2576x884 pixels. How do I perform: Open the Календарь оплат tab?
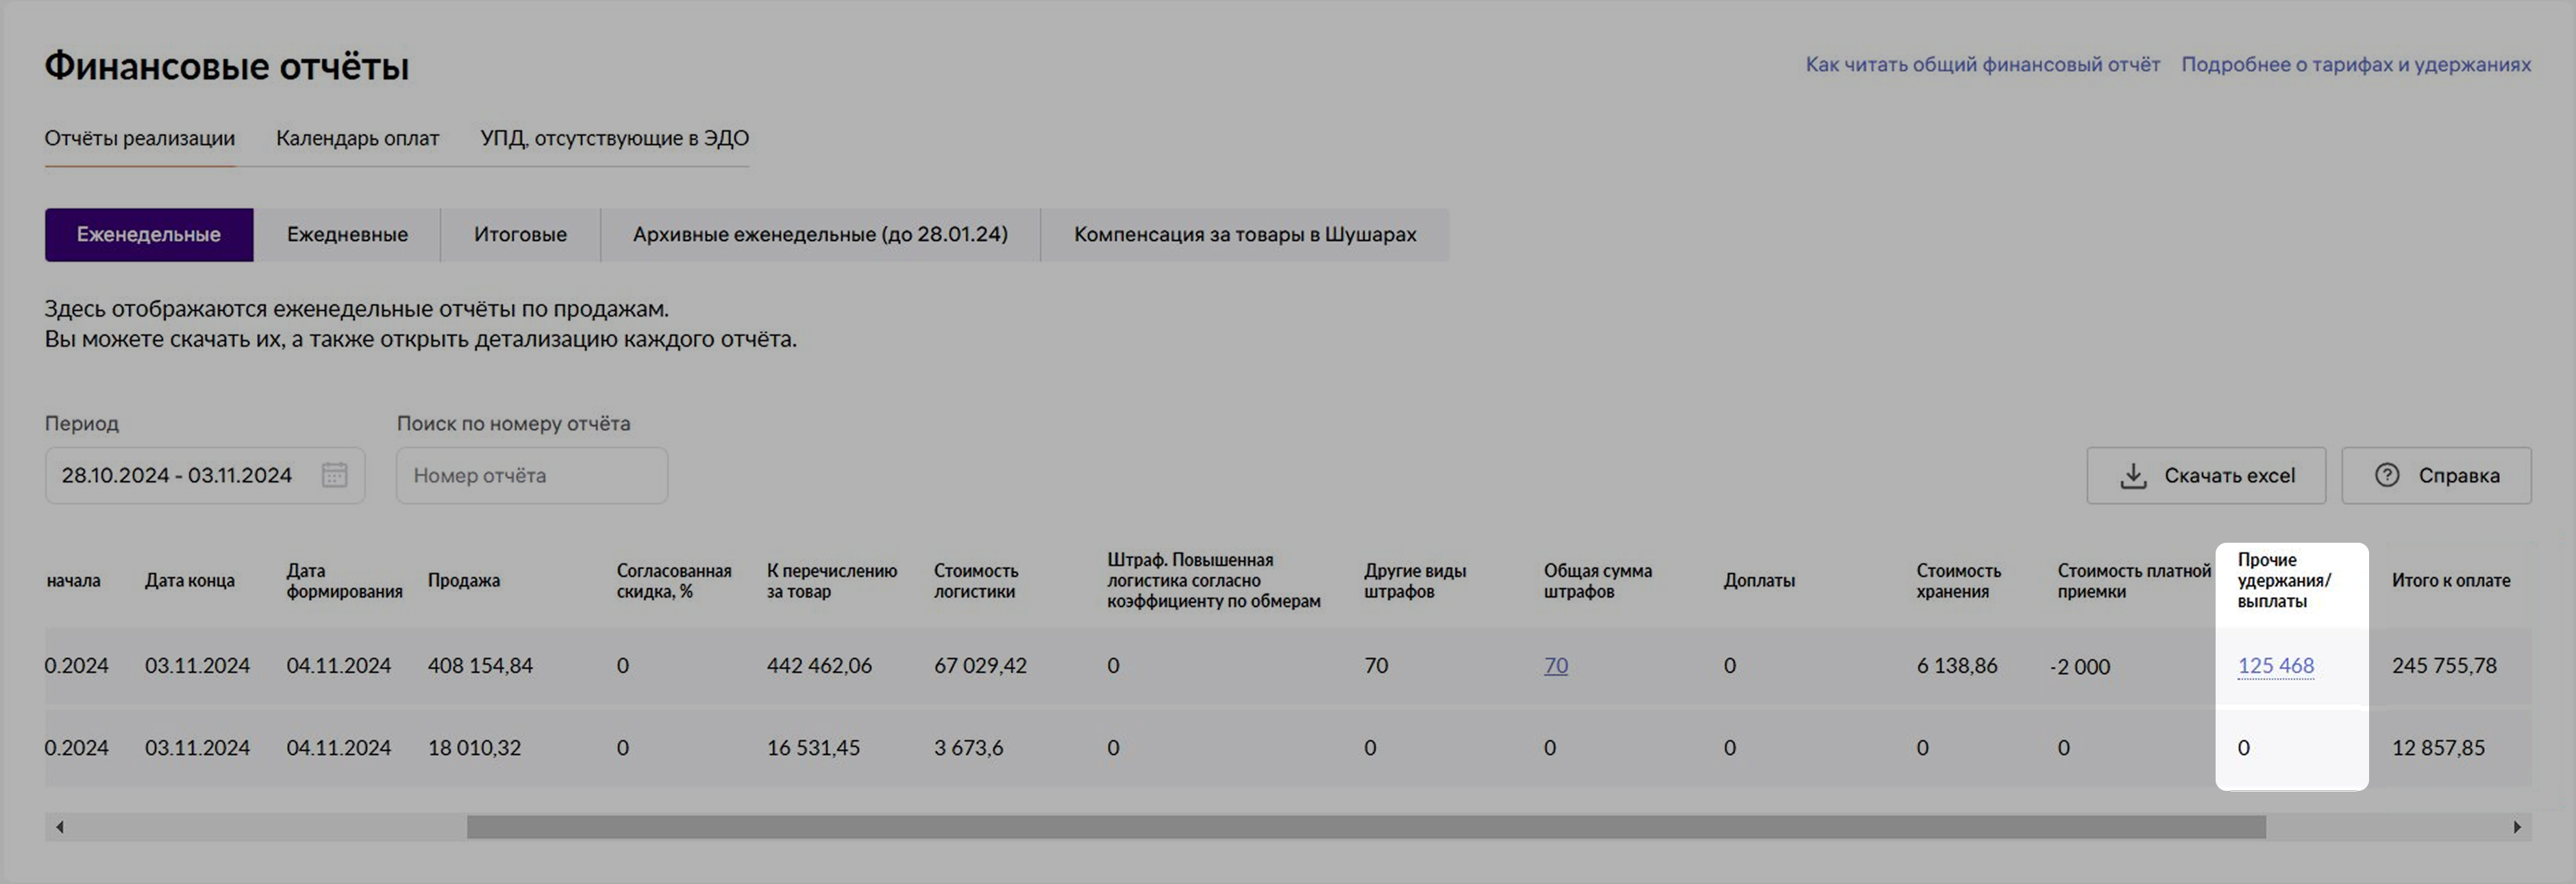point(358,138)
